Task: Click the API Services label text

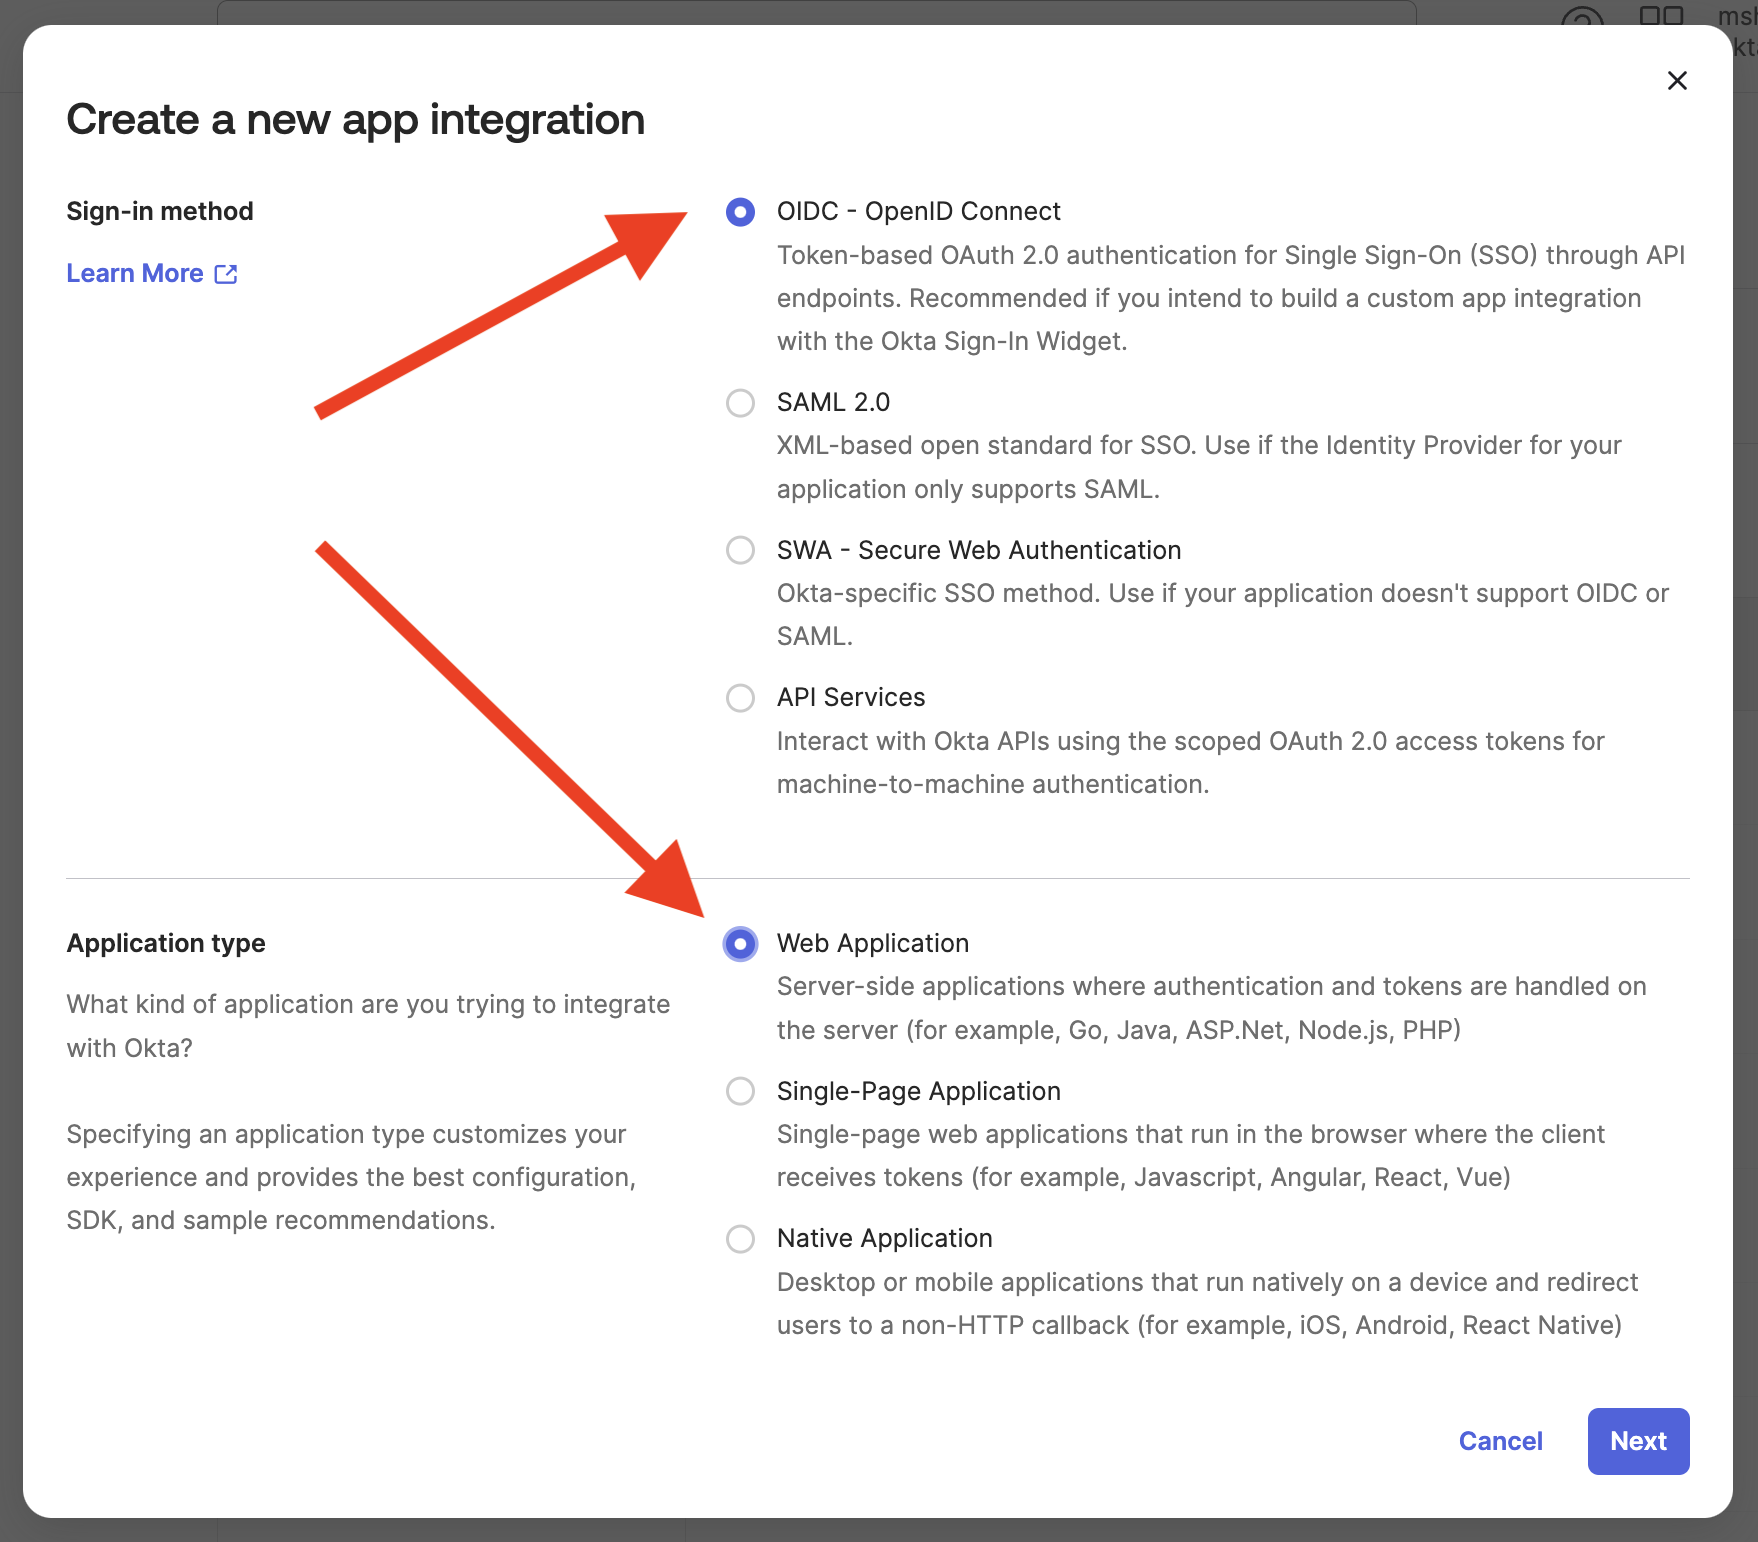Action: click(850, 697)
